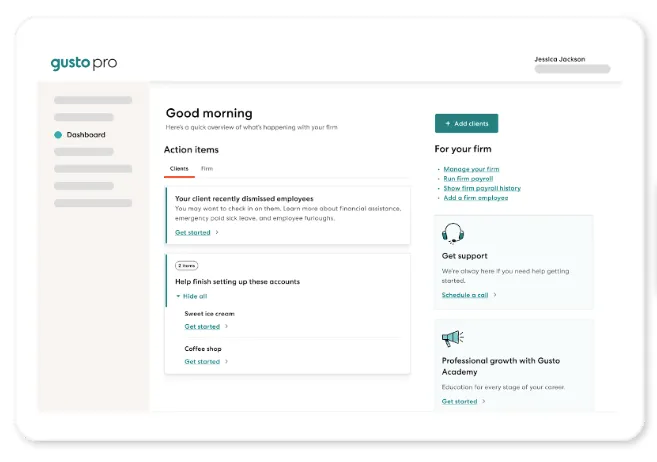The width and height of the screenshot is (657, 462).
Task: Click the plus icon in Add clients
Action: tap(447, 124)
